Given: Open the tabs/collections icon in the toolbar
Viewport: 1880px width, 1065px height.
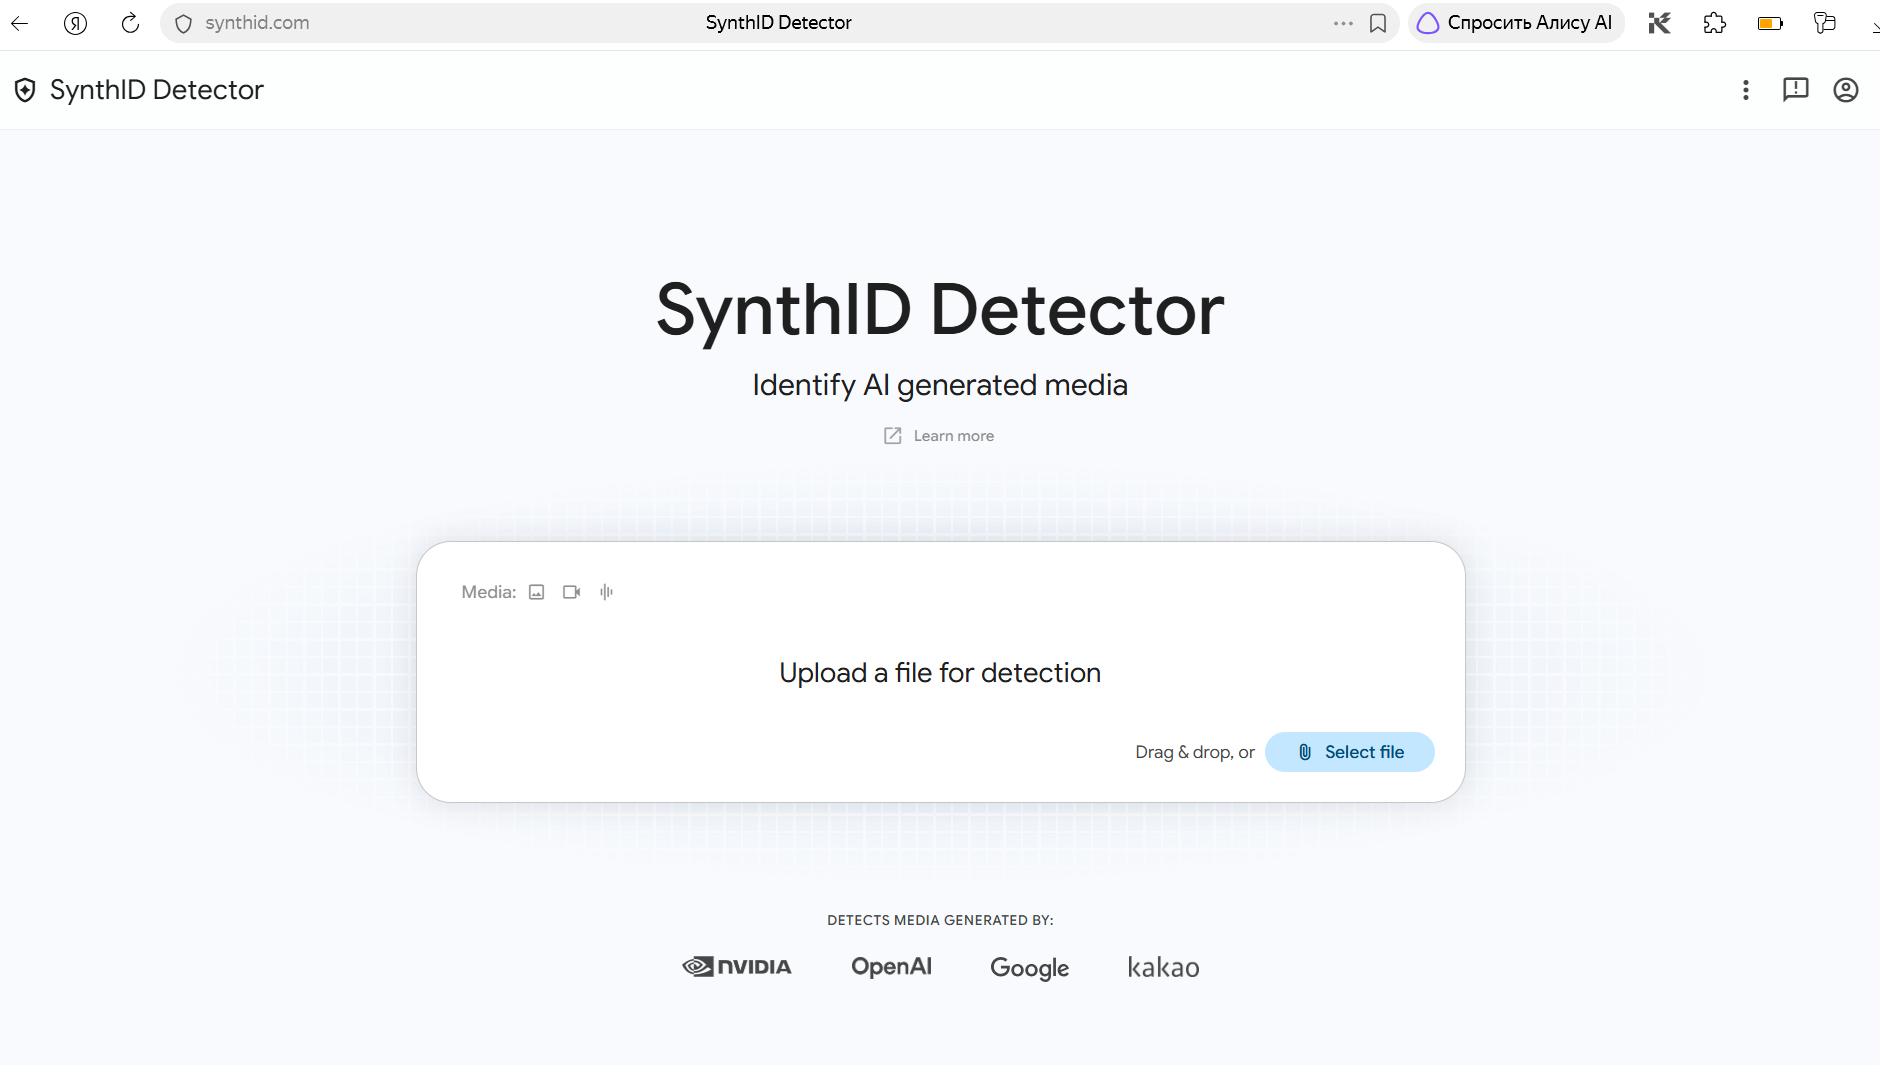Looking at the screenshot, I should [x=1825, y=23].
